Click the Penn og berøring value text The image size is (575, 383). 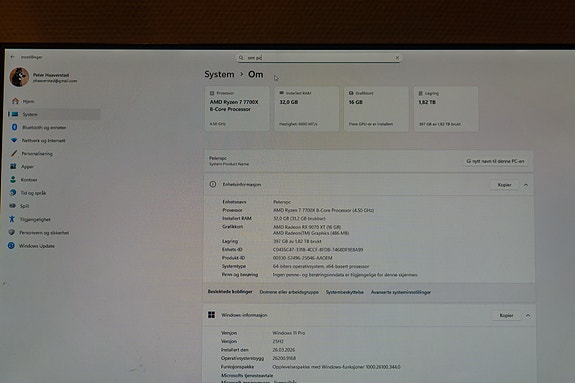pos(345,275)
